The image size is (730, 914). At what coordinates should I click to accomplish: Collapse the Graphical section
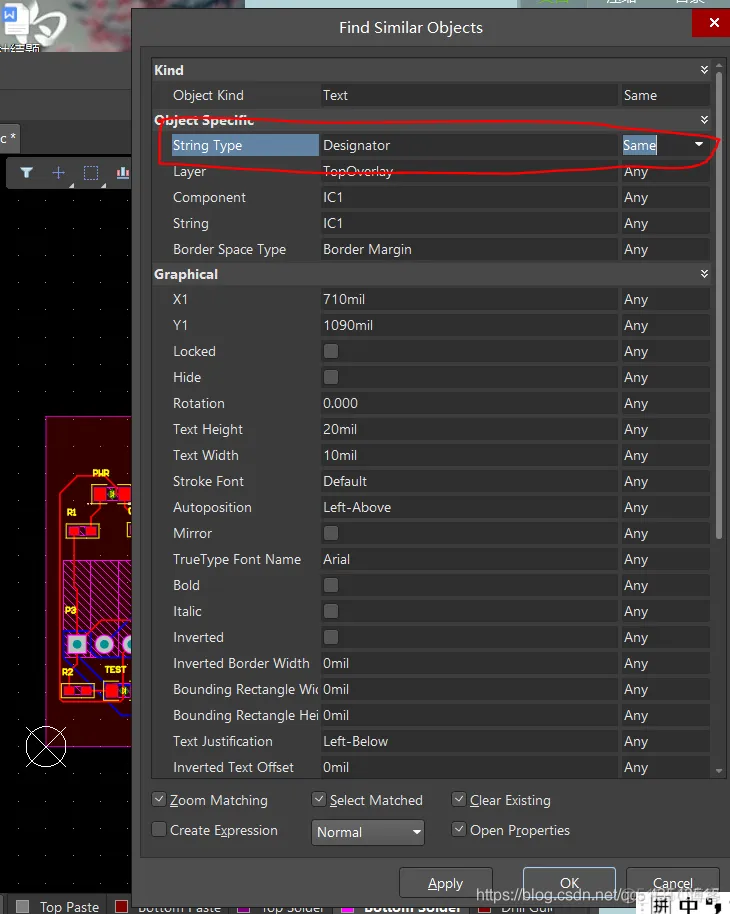coord(704,274)
